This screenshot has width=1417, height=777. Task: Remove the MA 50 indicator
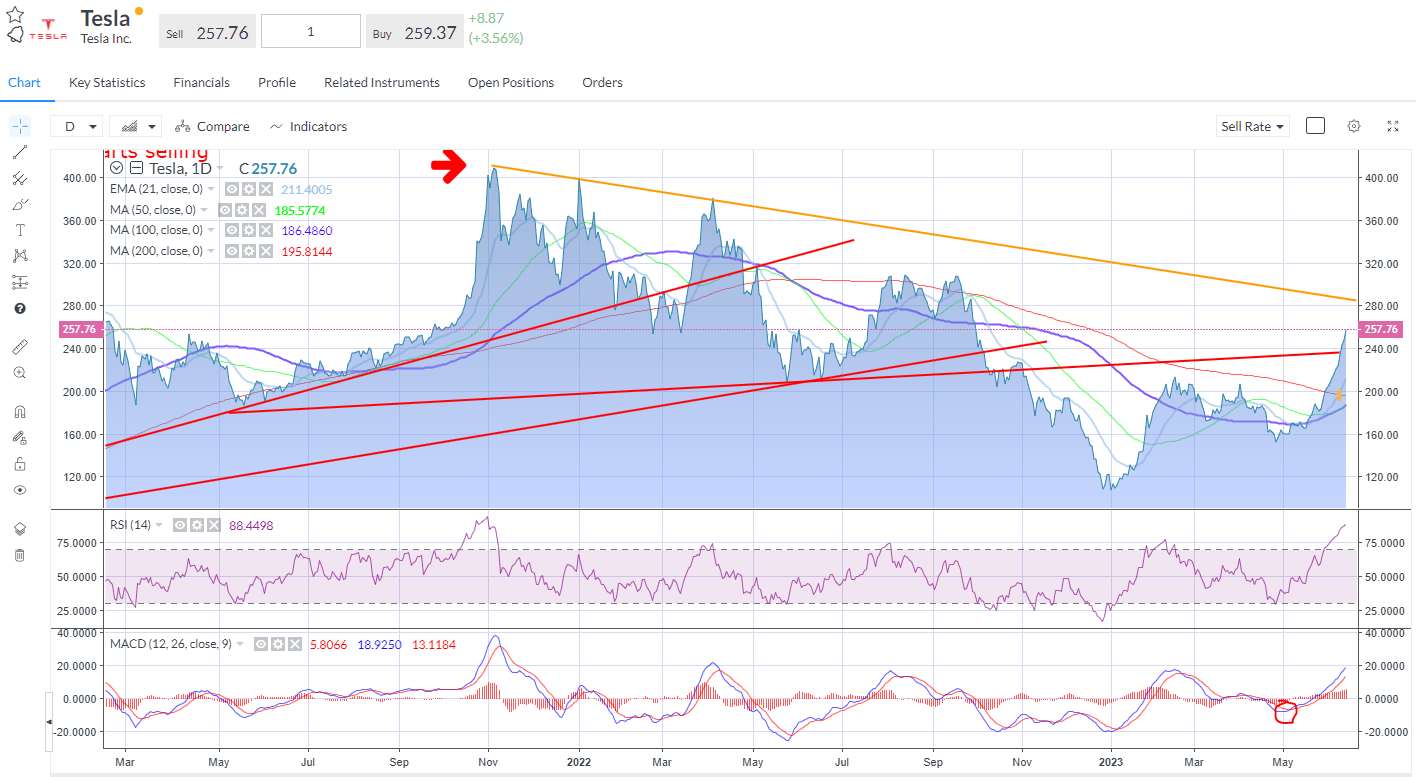pos(258,210)
